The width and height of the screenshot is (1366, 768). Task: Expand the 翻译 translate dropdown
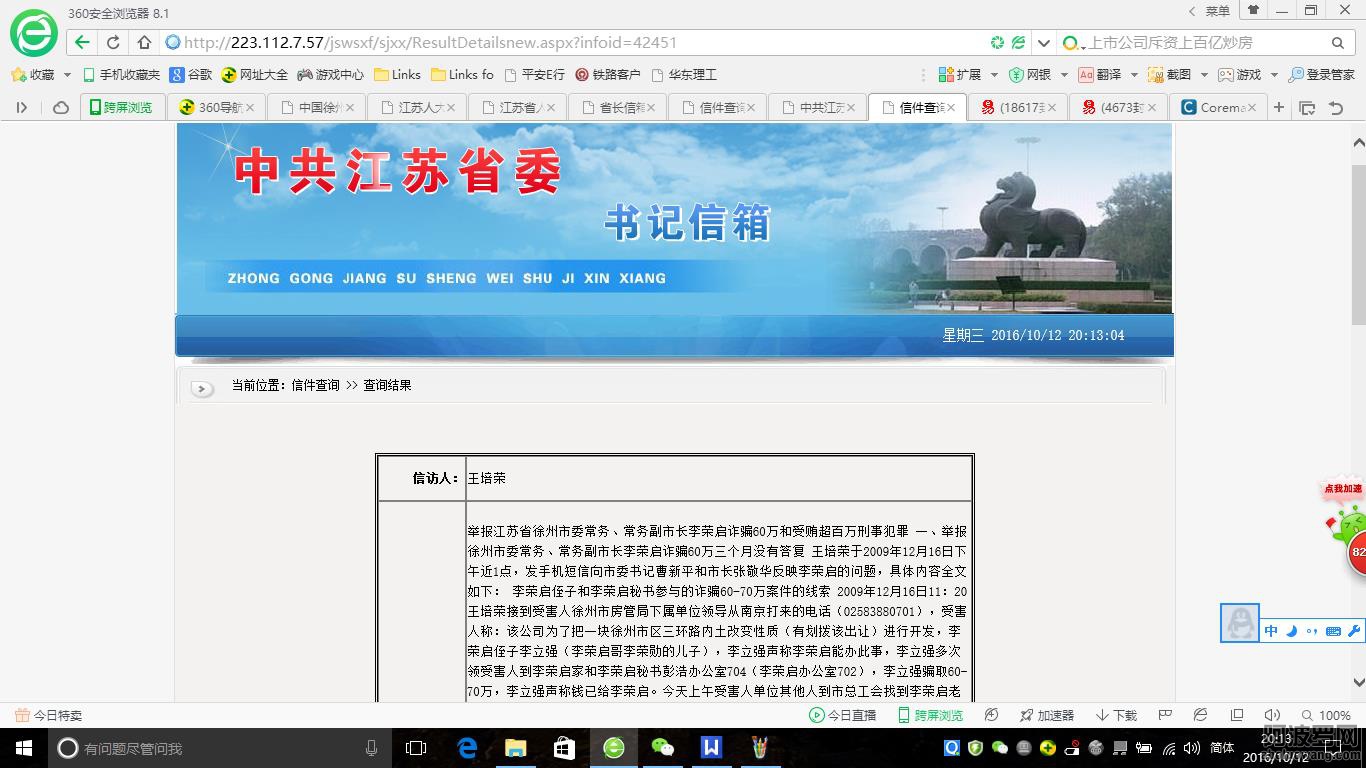[1133, 75]
